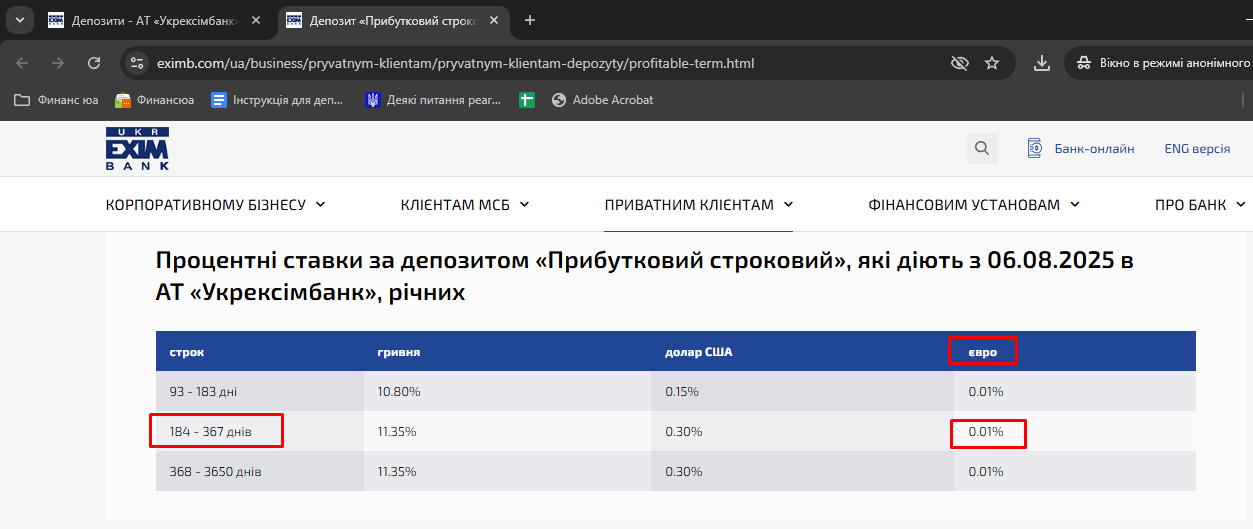1253x529 pixels.
Task: Open a new browser tab
Action: pyautogui.click(x=530, y=20)
